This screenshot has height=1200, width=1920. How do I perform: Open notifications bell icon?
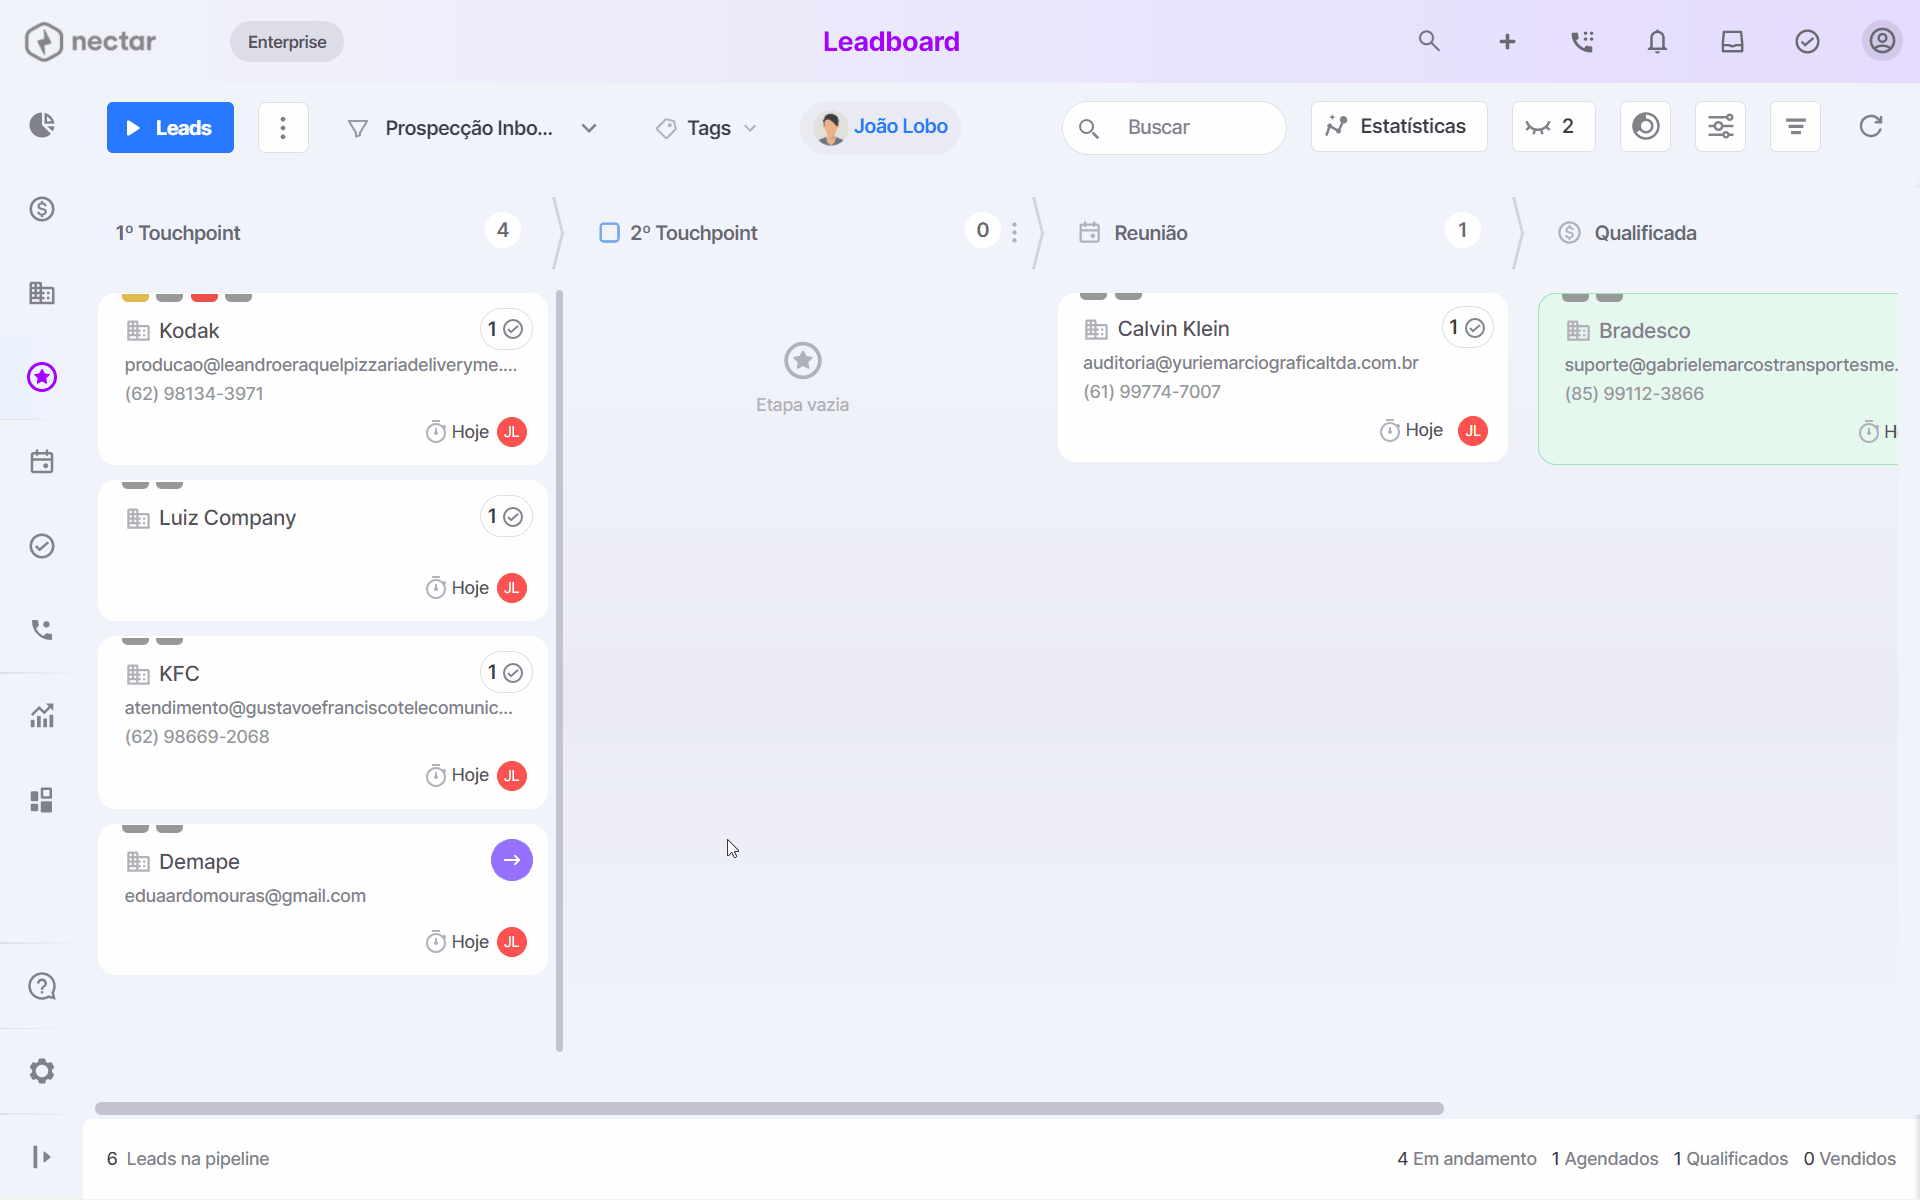1657,42
